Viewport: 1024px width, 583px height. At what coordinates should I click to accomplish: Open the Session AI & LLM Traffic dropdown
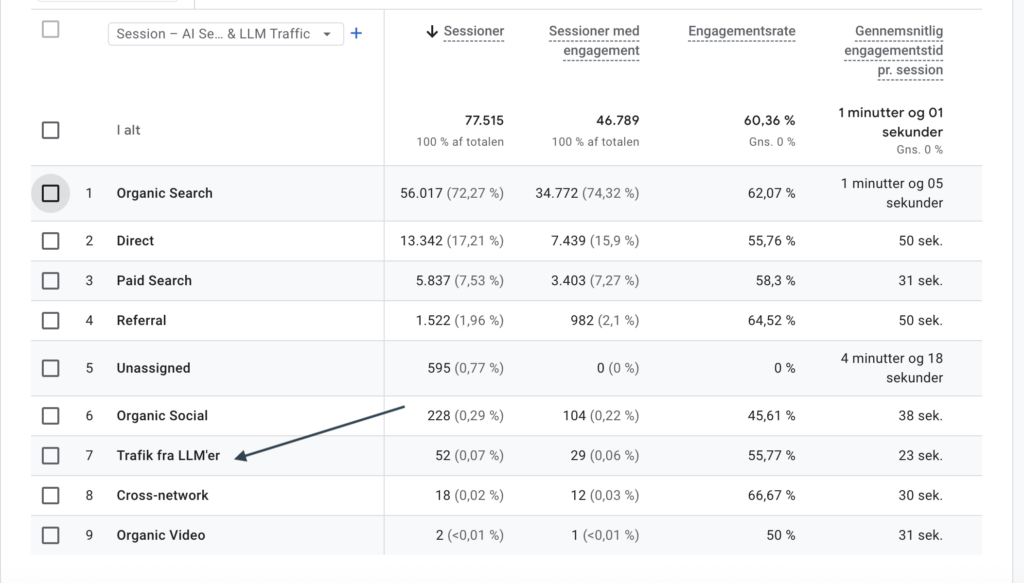(x=225, y=34)
